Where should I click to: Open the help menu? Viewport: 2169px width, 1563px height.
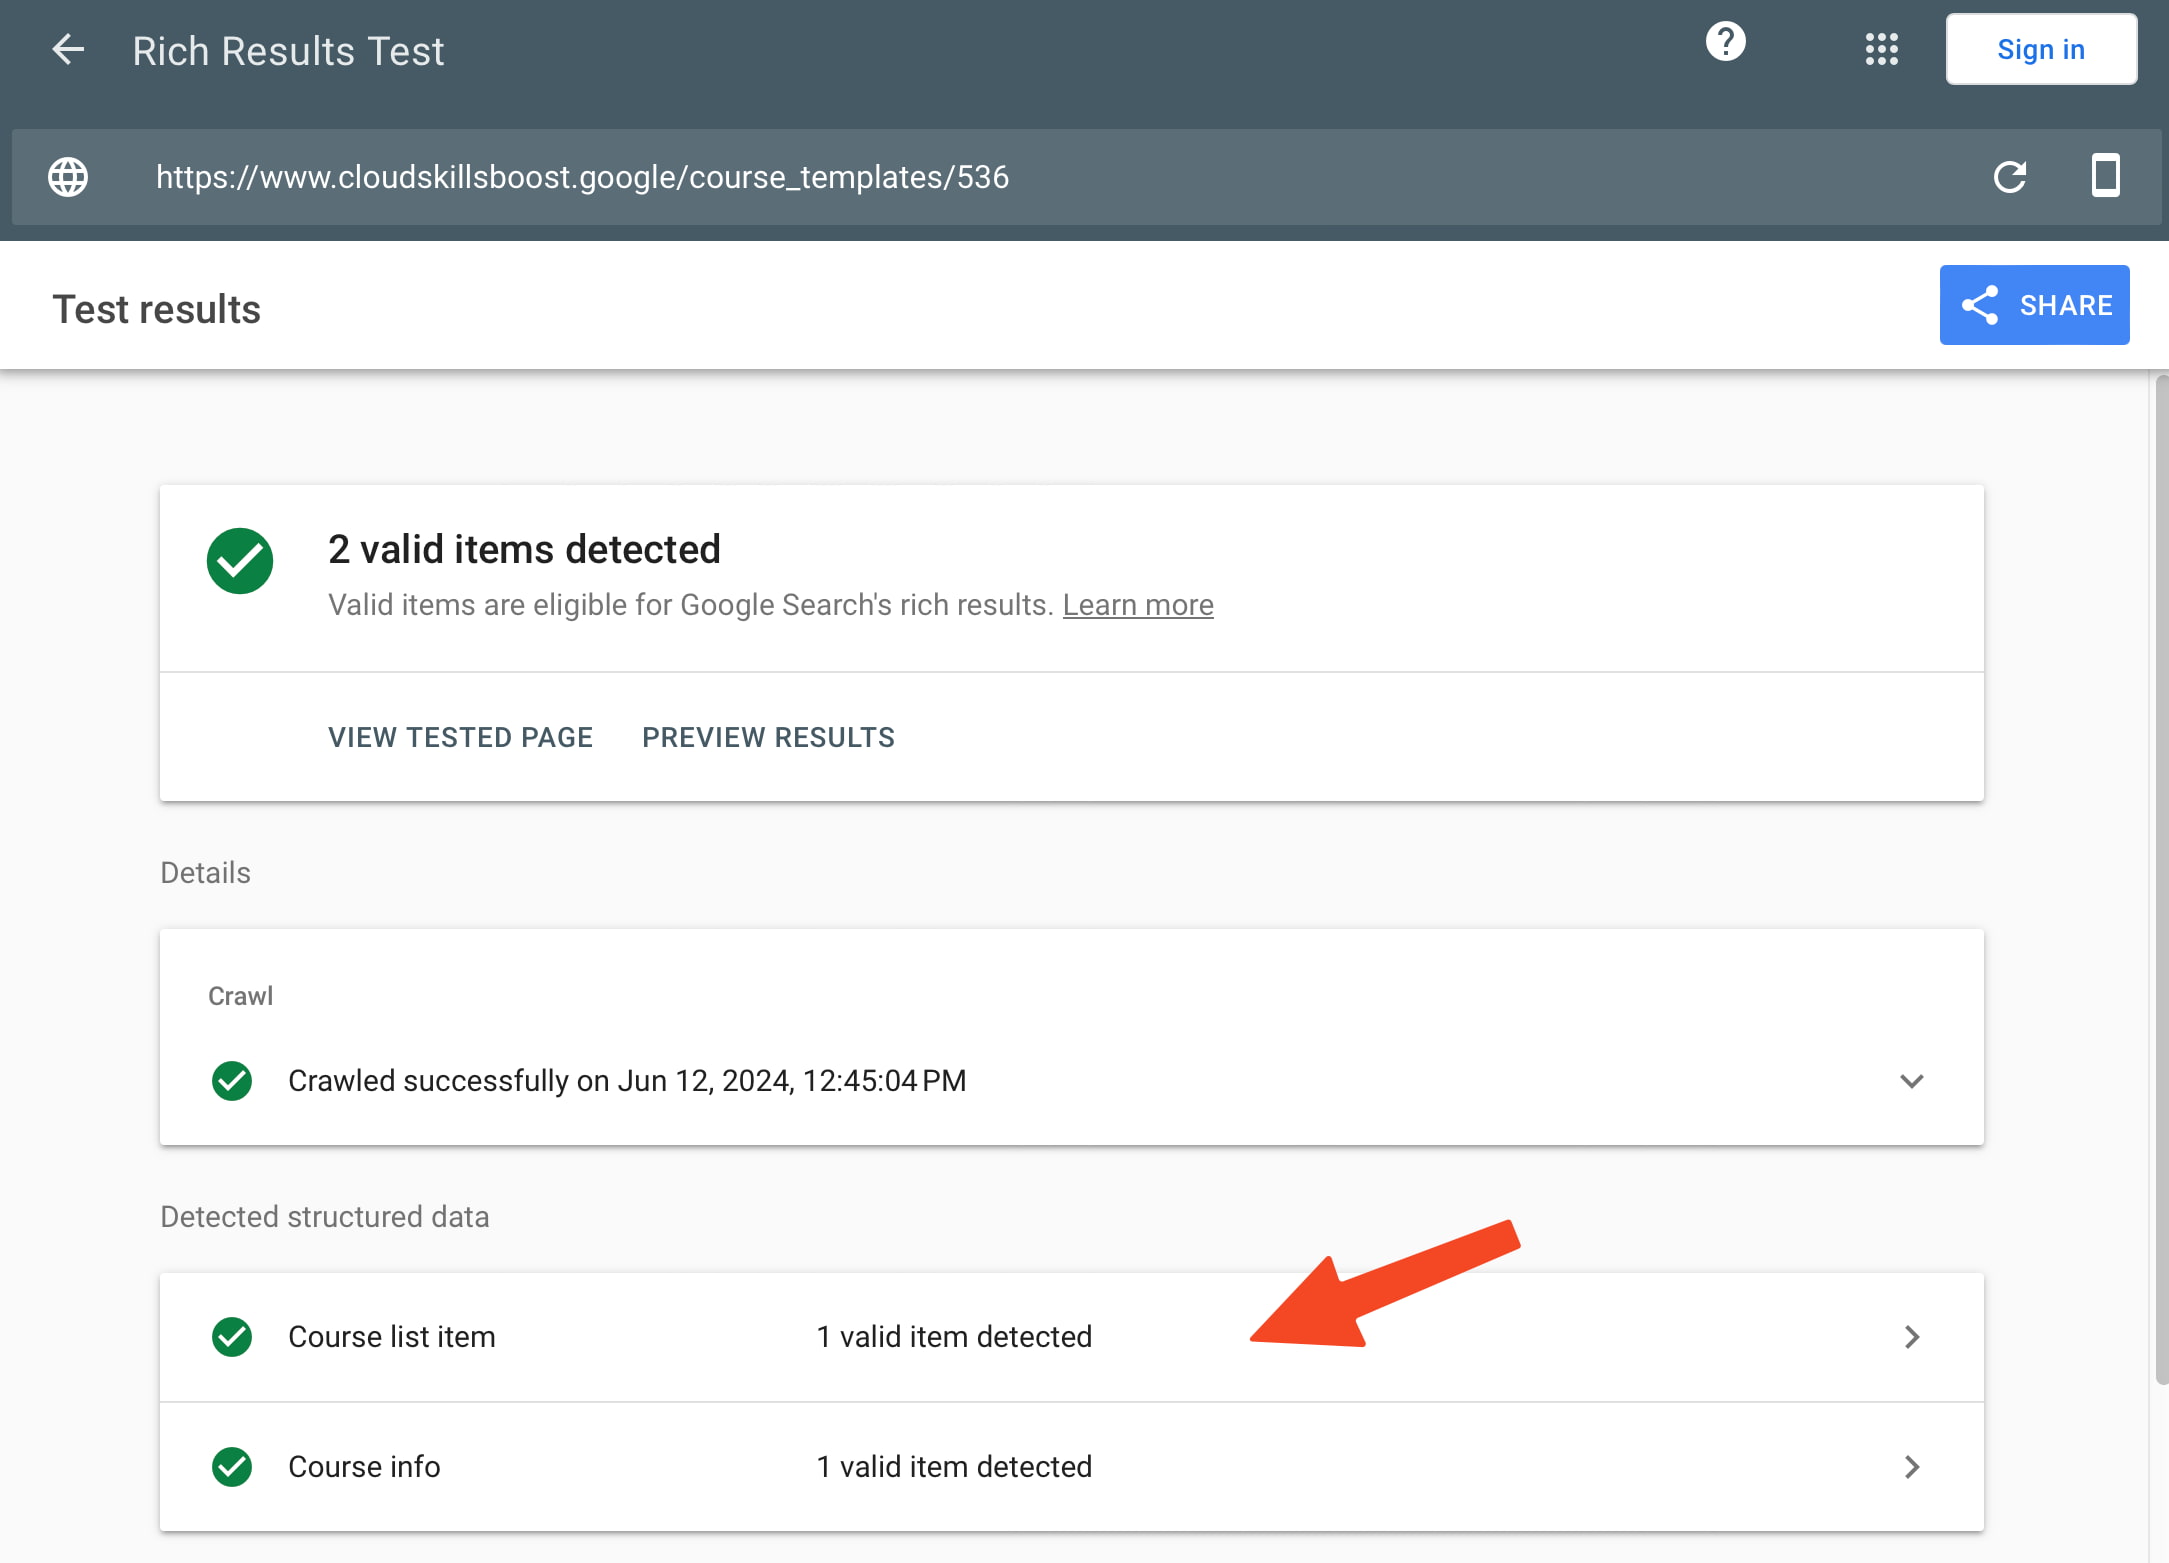point(1724,42)
